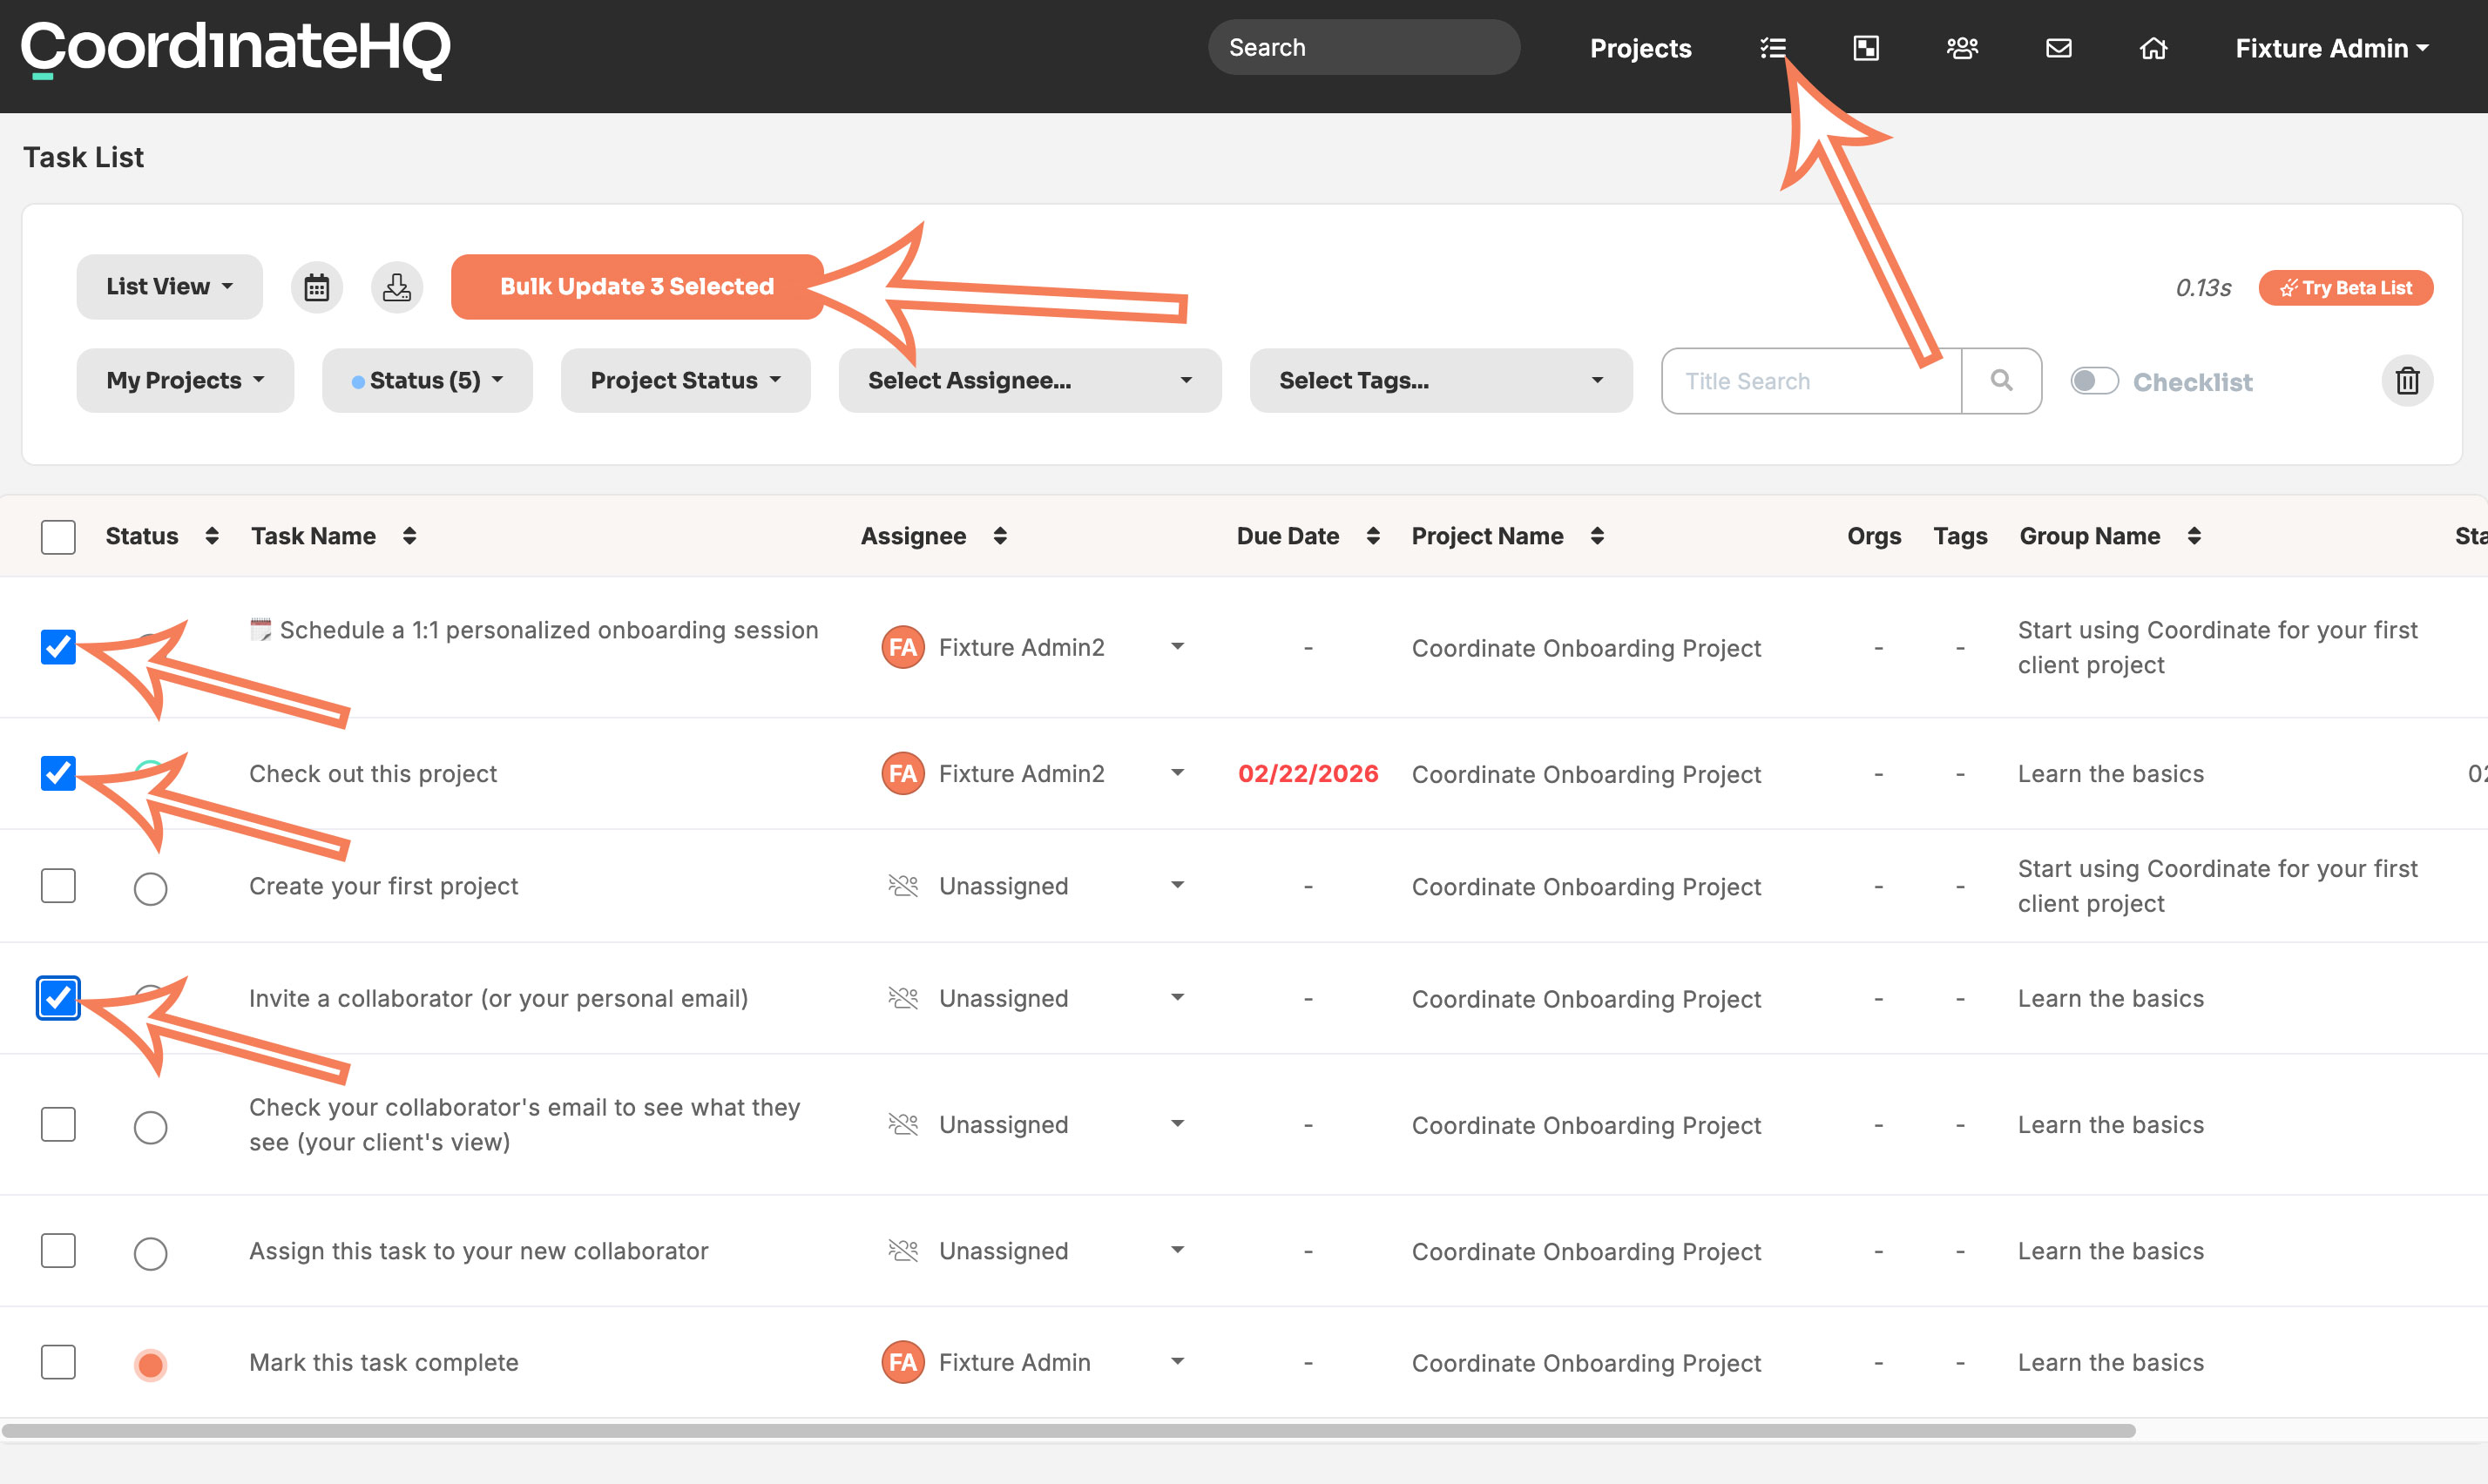The height and width of the screenshot is (1484, 2488).
Task: Open the Create your first project task
Action: 384,887
